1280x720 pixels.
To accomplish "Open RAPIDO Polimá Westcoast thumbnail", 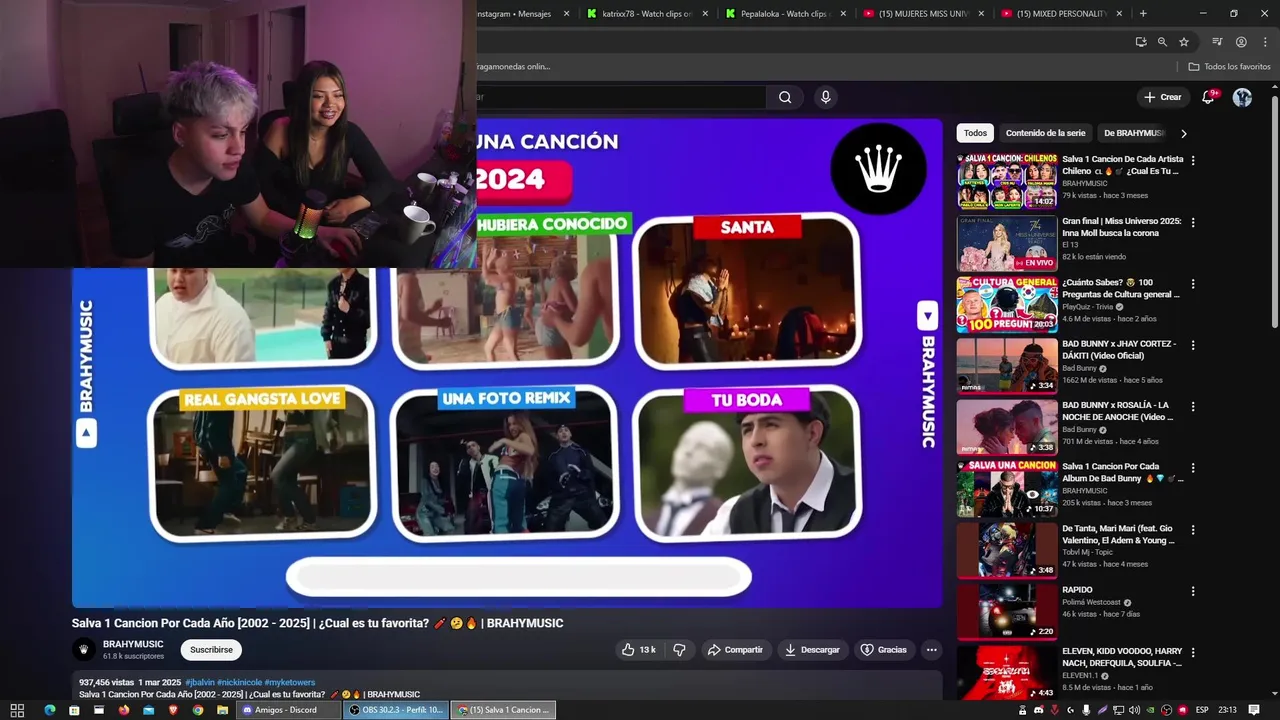I will [1006, 611].
